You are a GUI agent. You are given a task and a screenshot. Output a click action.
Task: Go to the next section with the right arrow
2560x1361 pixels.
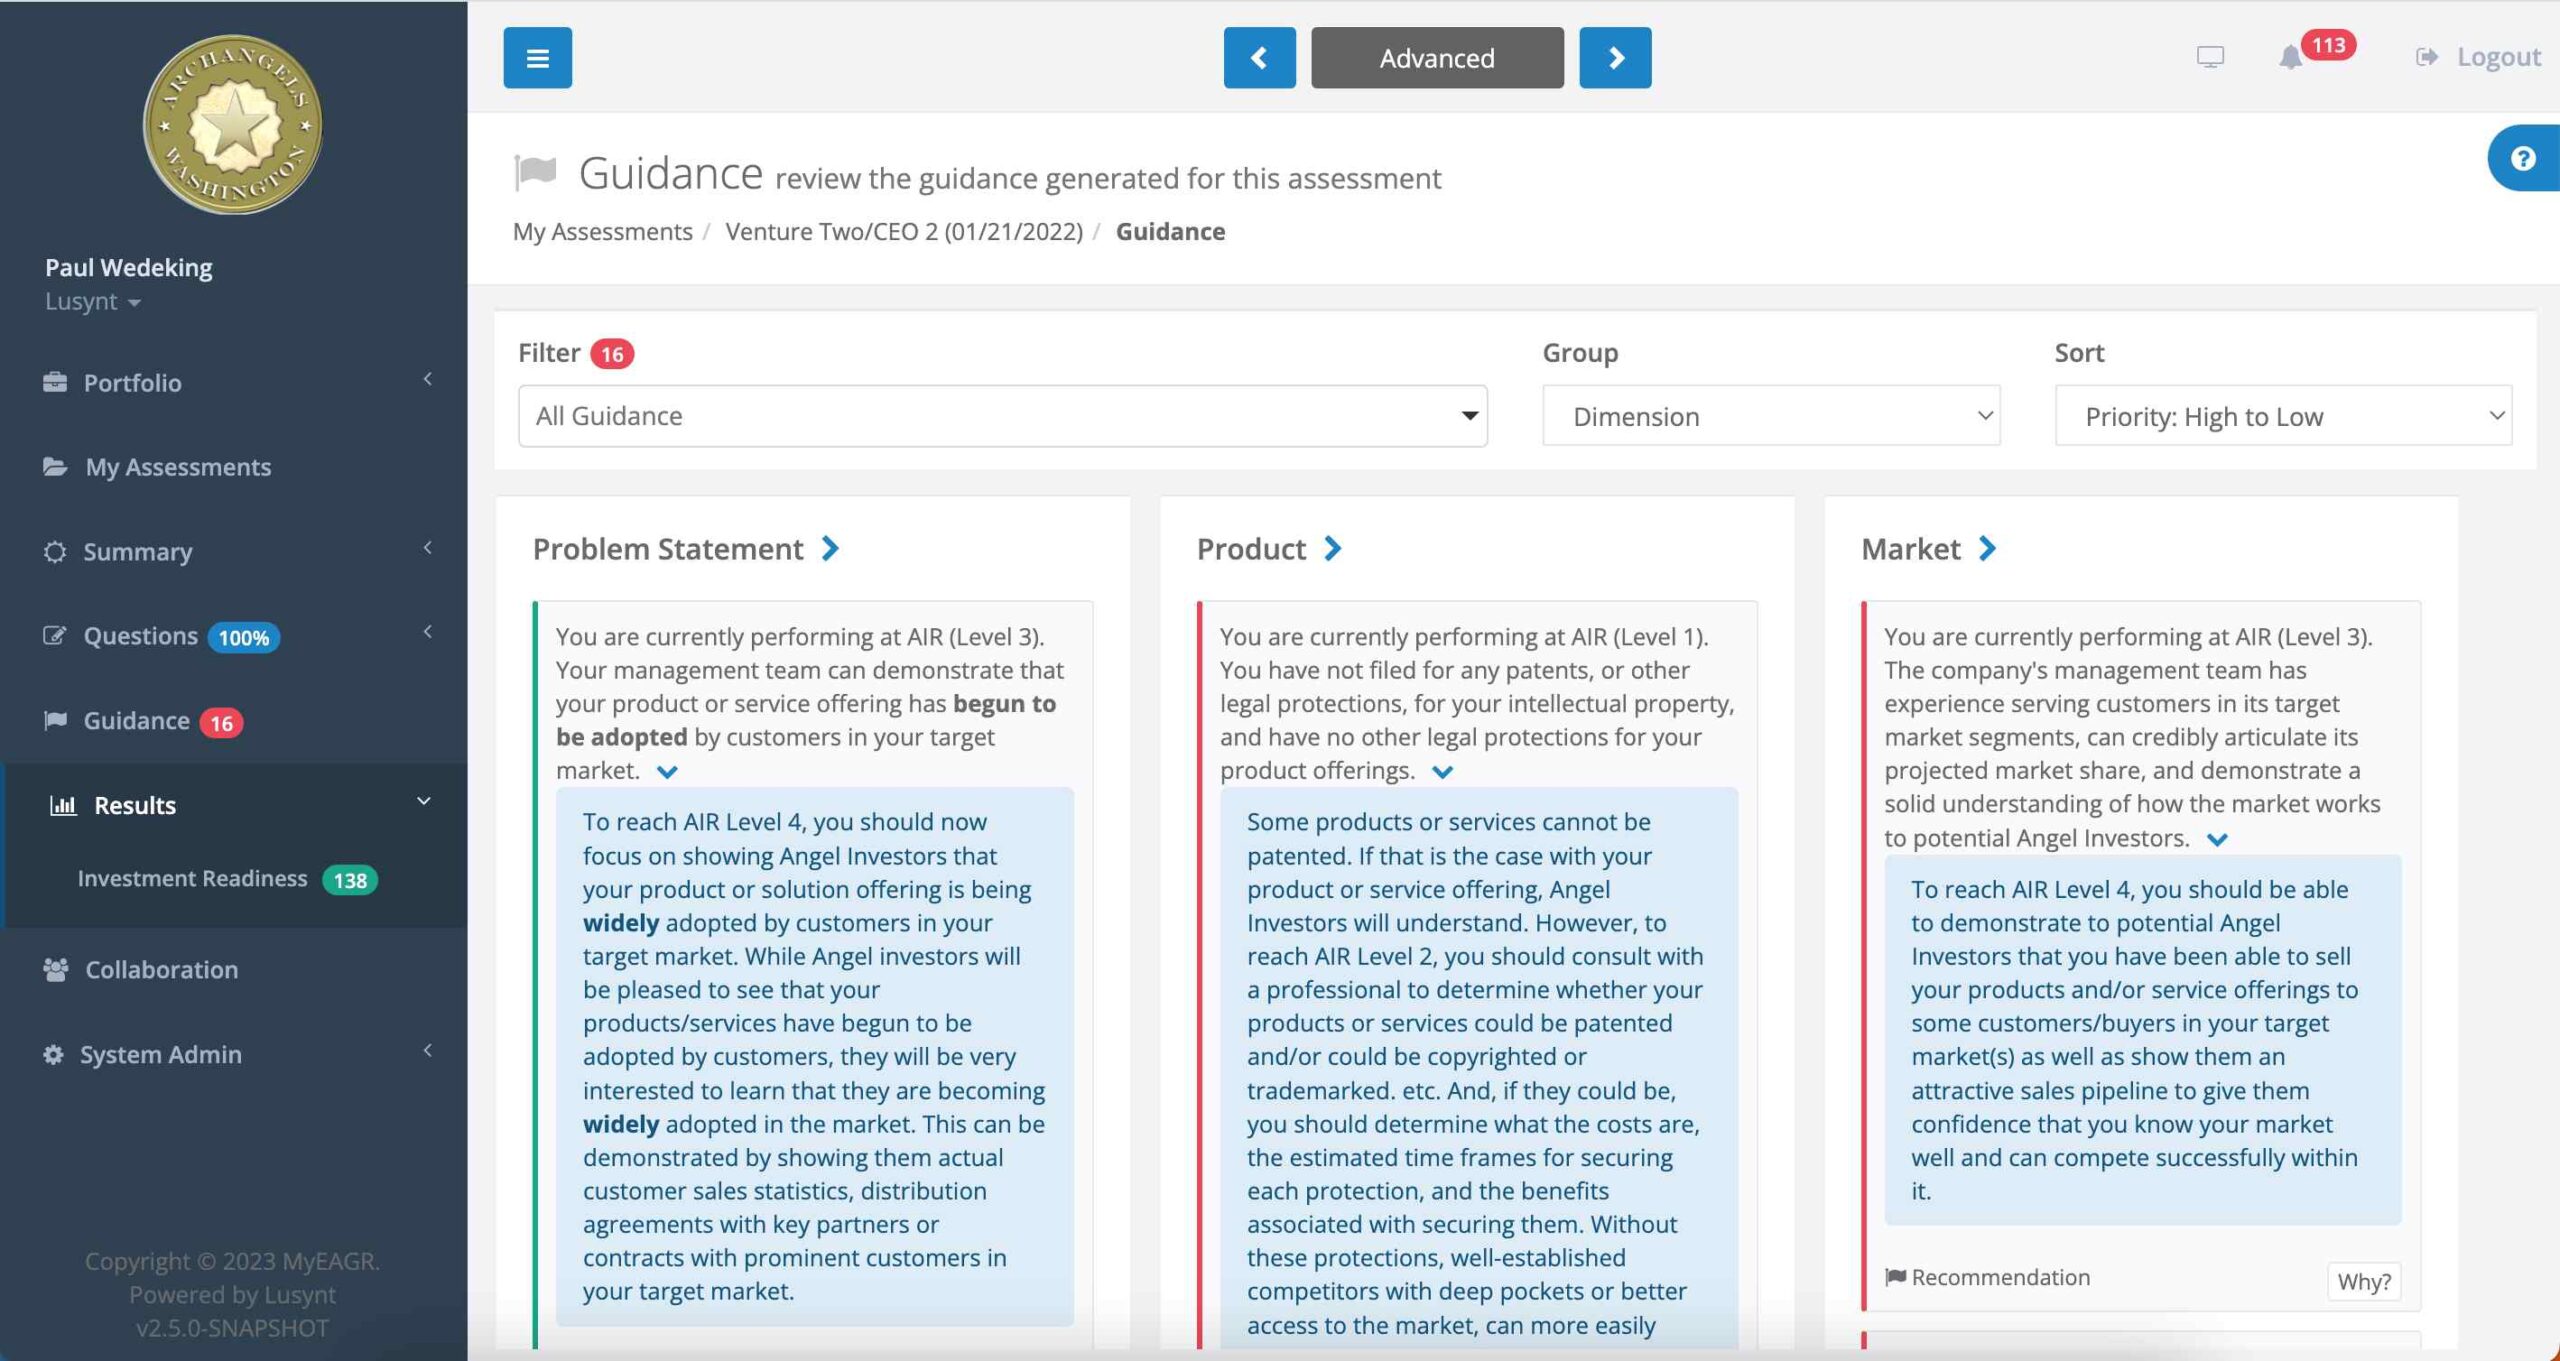(x=1614, y=58)
